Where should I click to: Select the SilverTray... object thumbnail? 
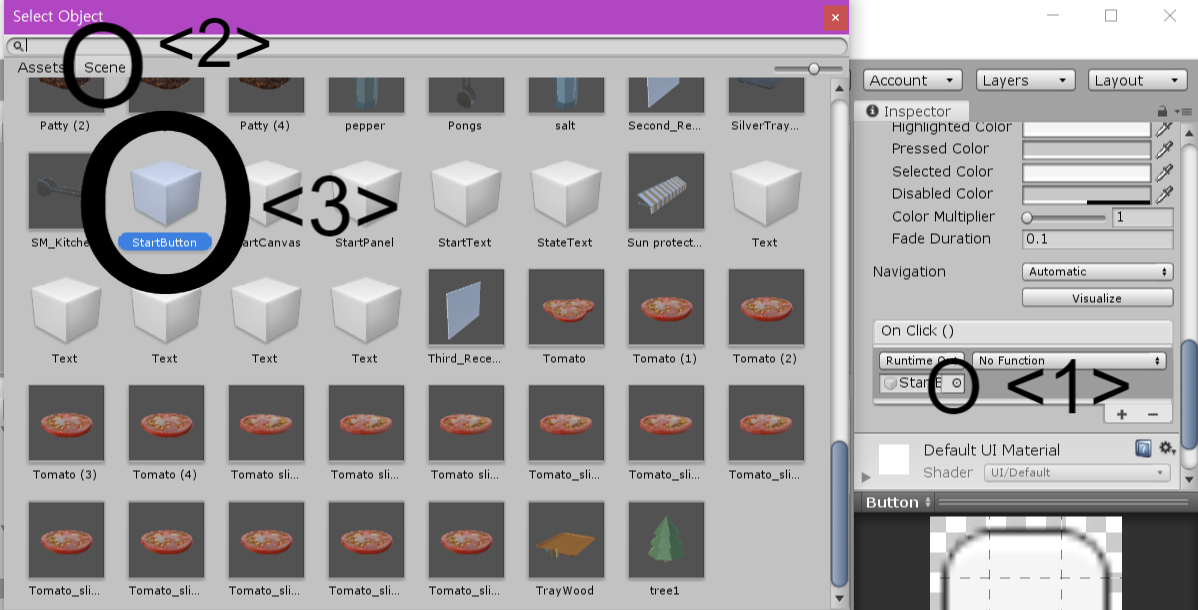click(x=766, y=95)
